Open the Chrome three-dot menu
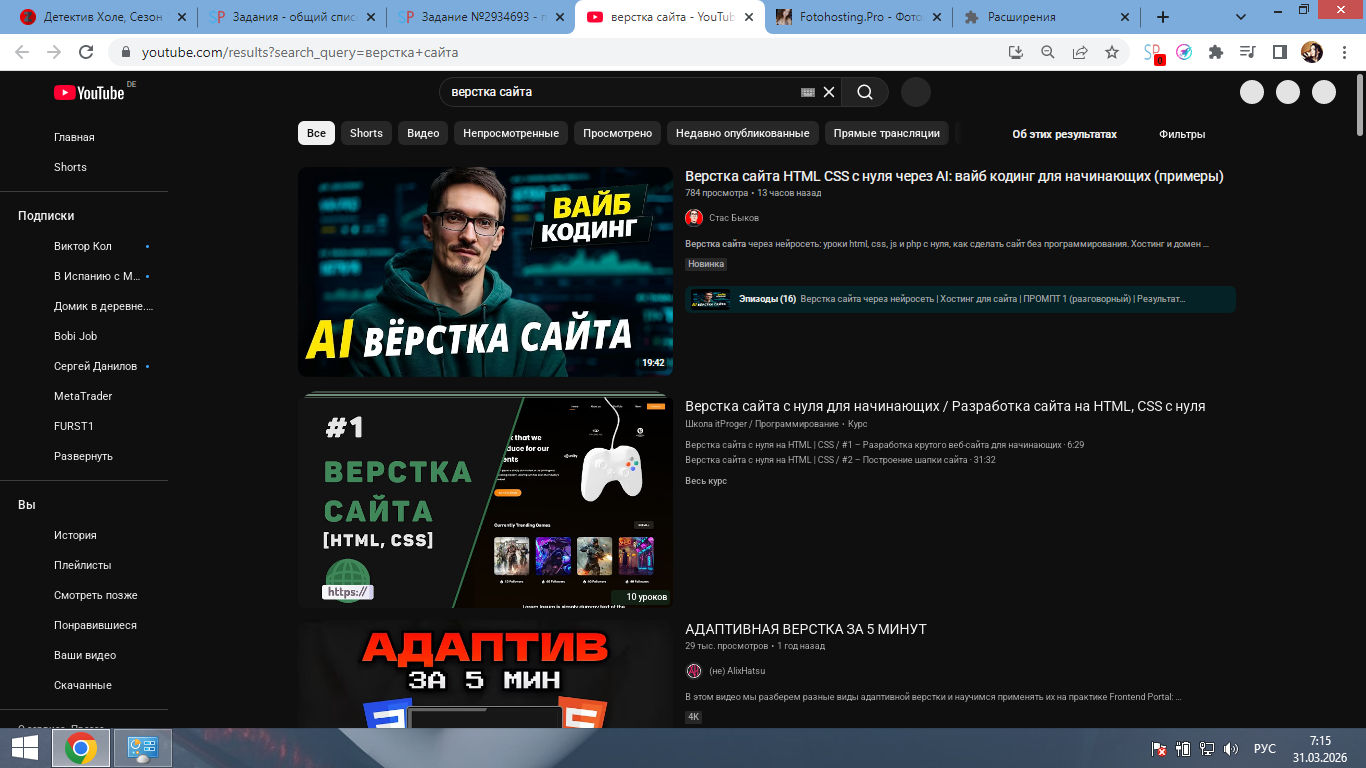 click(1343, 52)
